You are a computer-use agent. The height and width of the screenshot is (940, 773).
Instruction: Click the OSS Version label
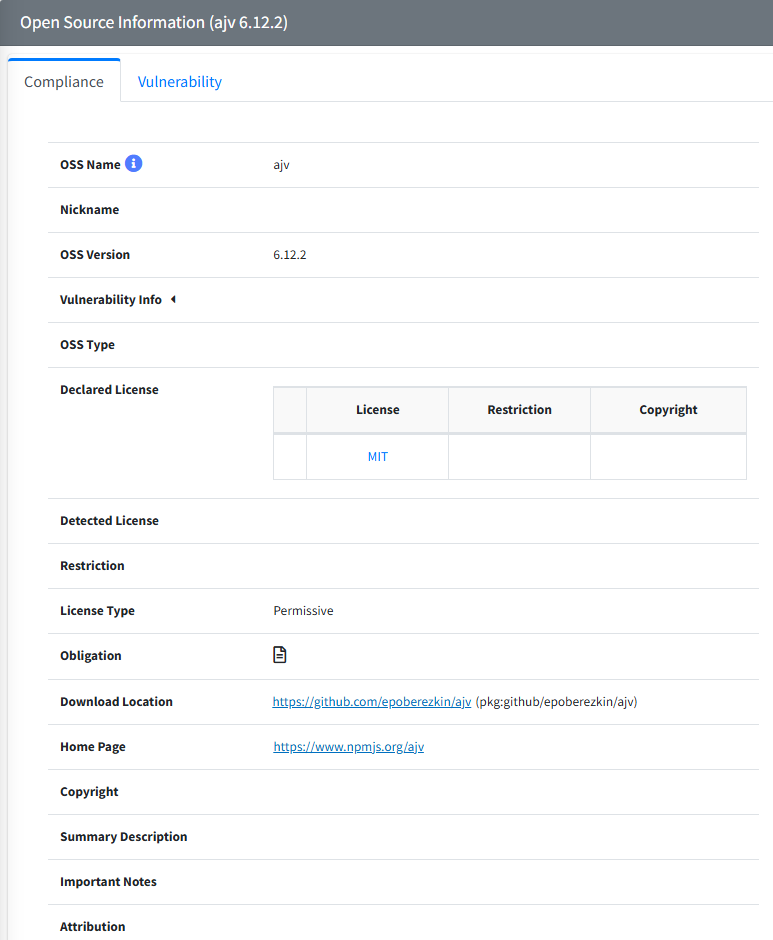(95, 255)
